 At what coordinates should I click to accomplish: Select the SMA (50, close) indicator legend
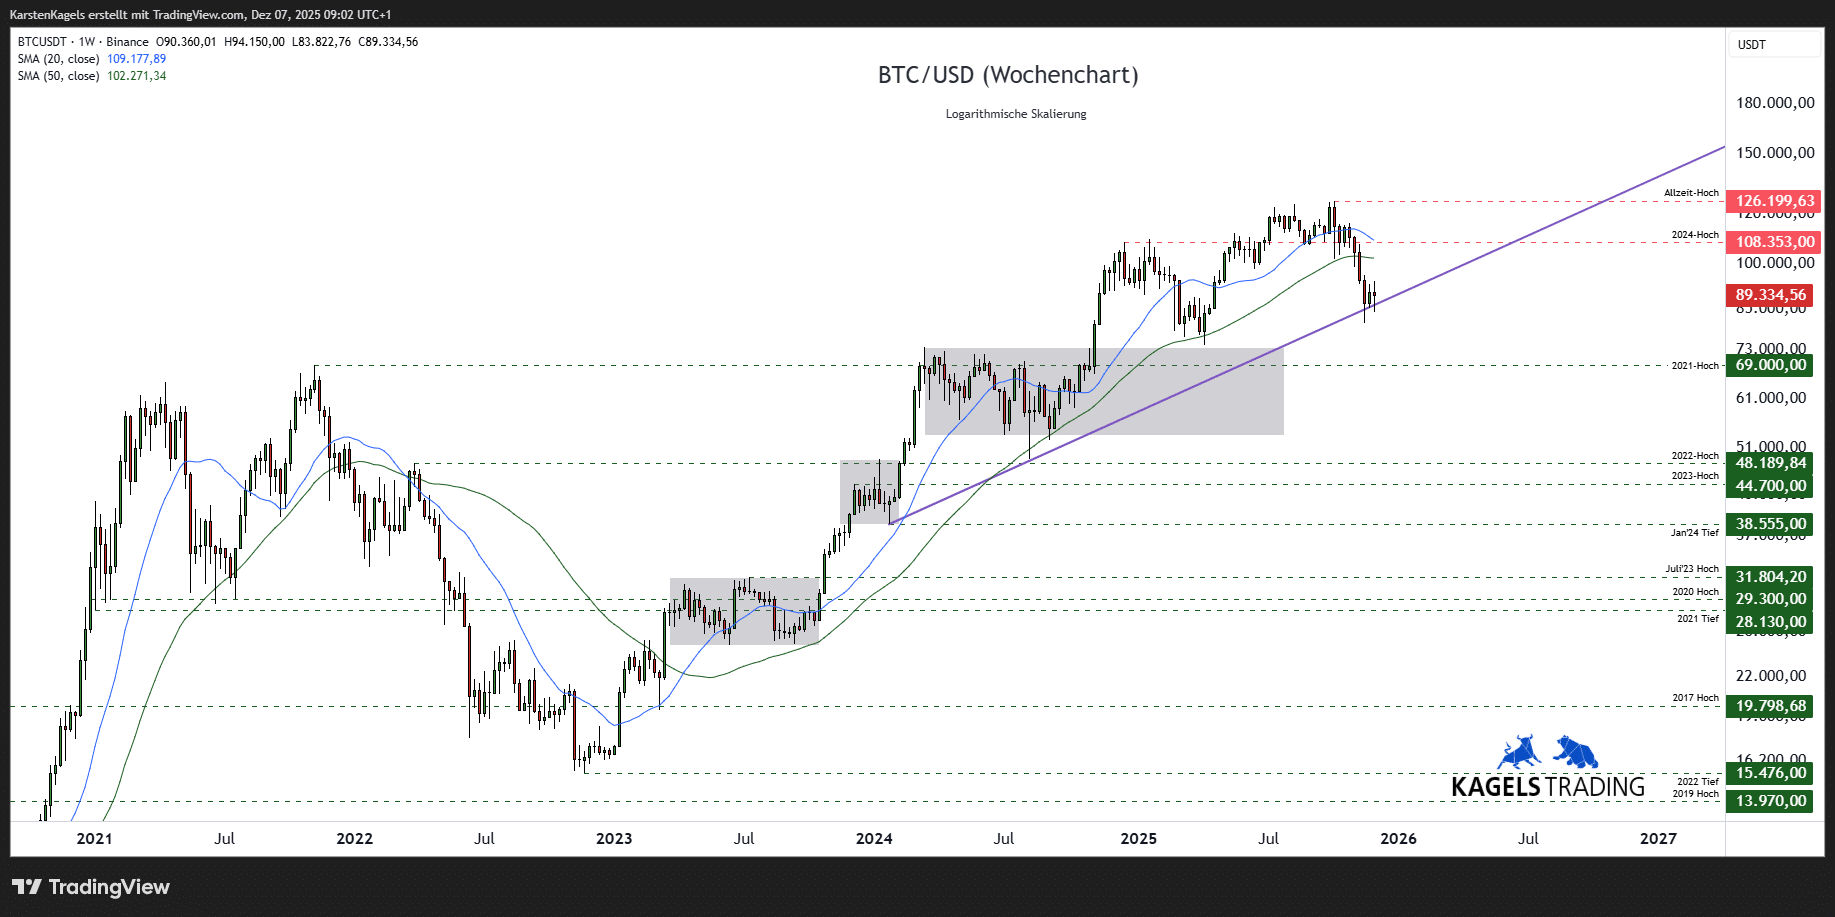click(58, 76)
